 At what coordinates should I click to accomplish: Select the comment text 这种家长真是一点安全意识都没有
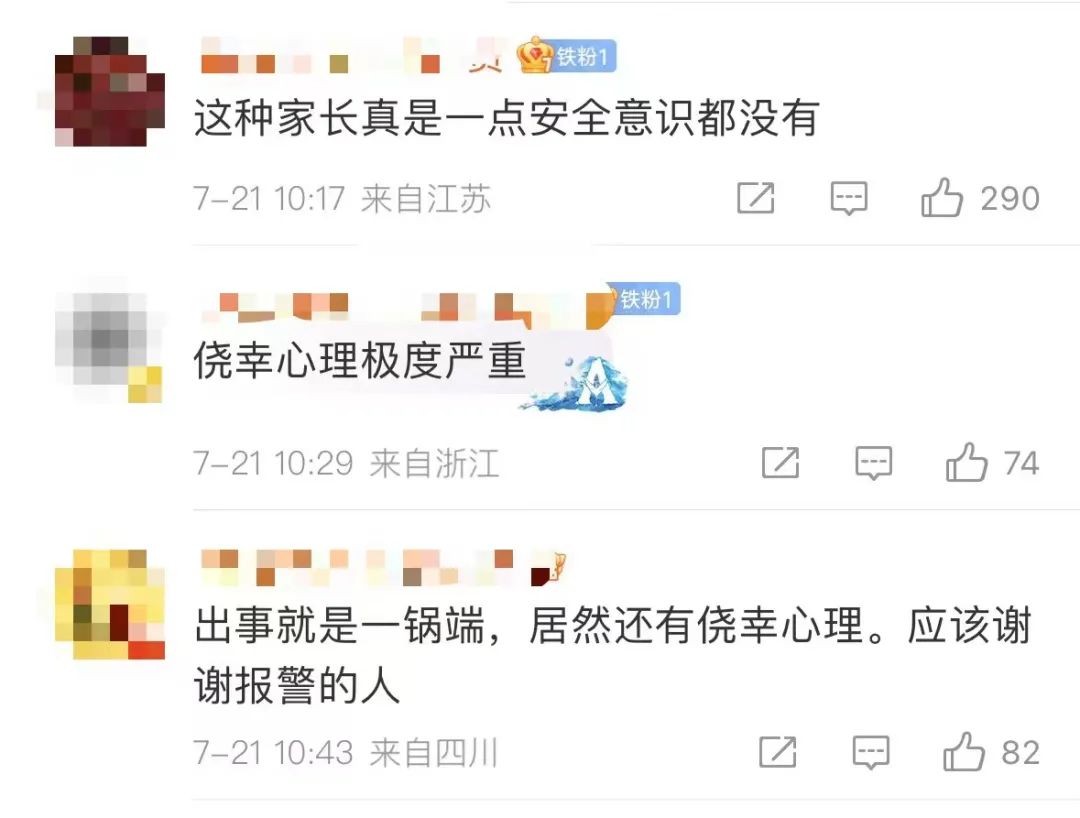507,118
